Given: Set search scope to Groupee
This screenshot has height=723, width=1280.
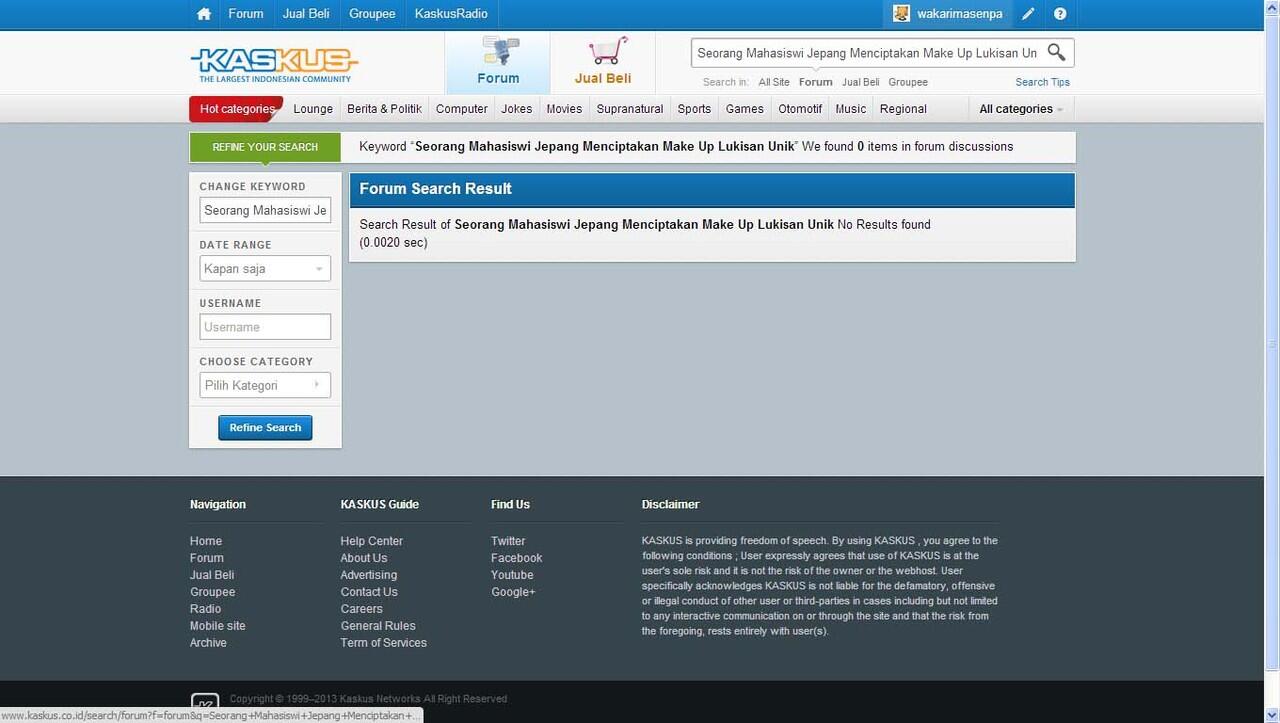Looking at the screenshot, I should [908, 82].
